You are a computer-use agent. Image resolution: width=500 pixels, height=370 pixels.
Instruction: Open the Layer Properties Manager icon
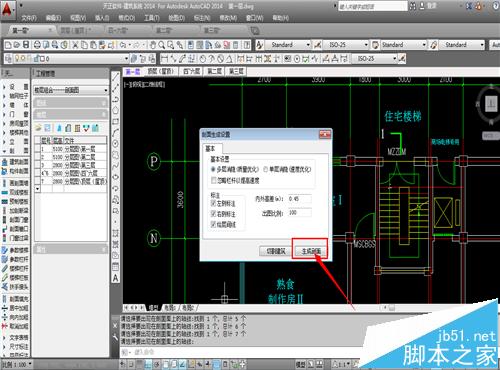click(8, 59)
